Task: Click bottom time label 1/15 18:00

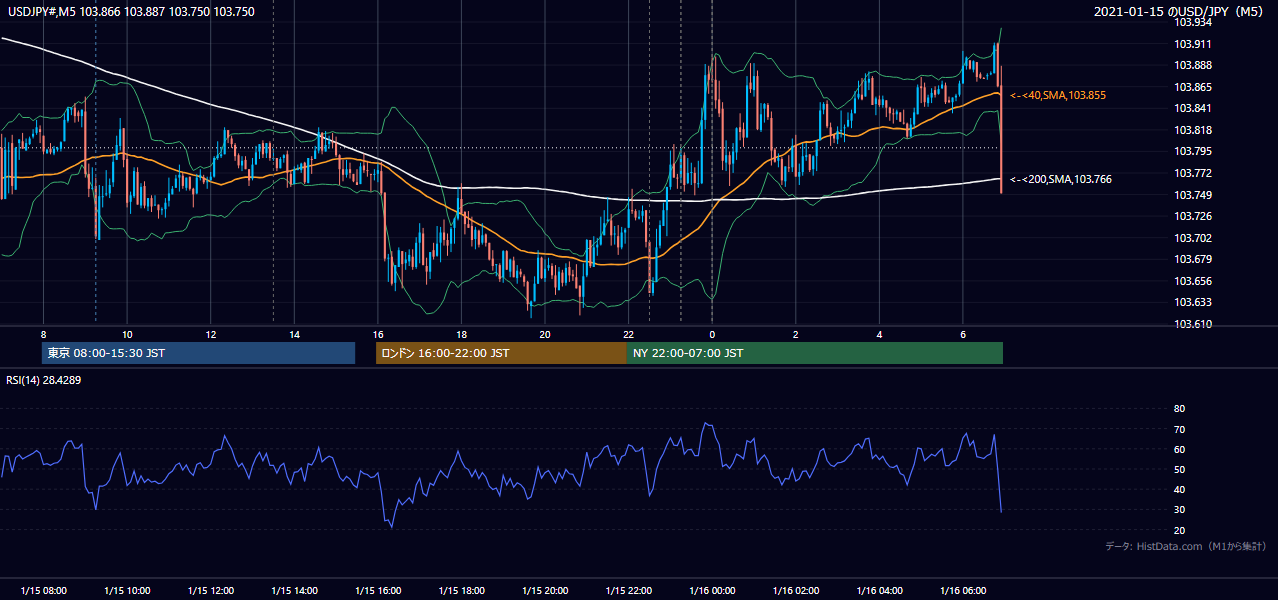Action: pyautogui.click(x=461, y=590)
